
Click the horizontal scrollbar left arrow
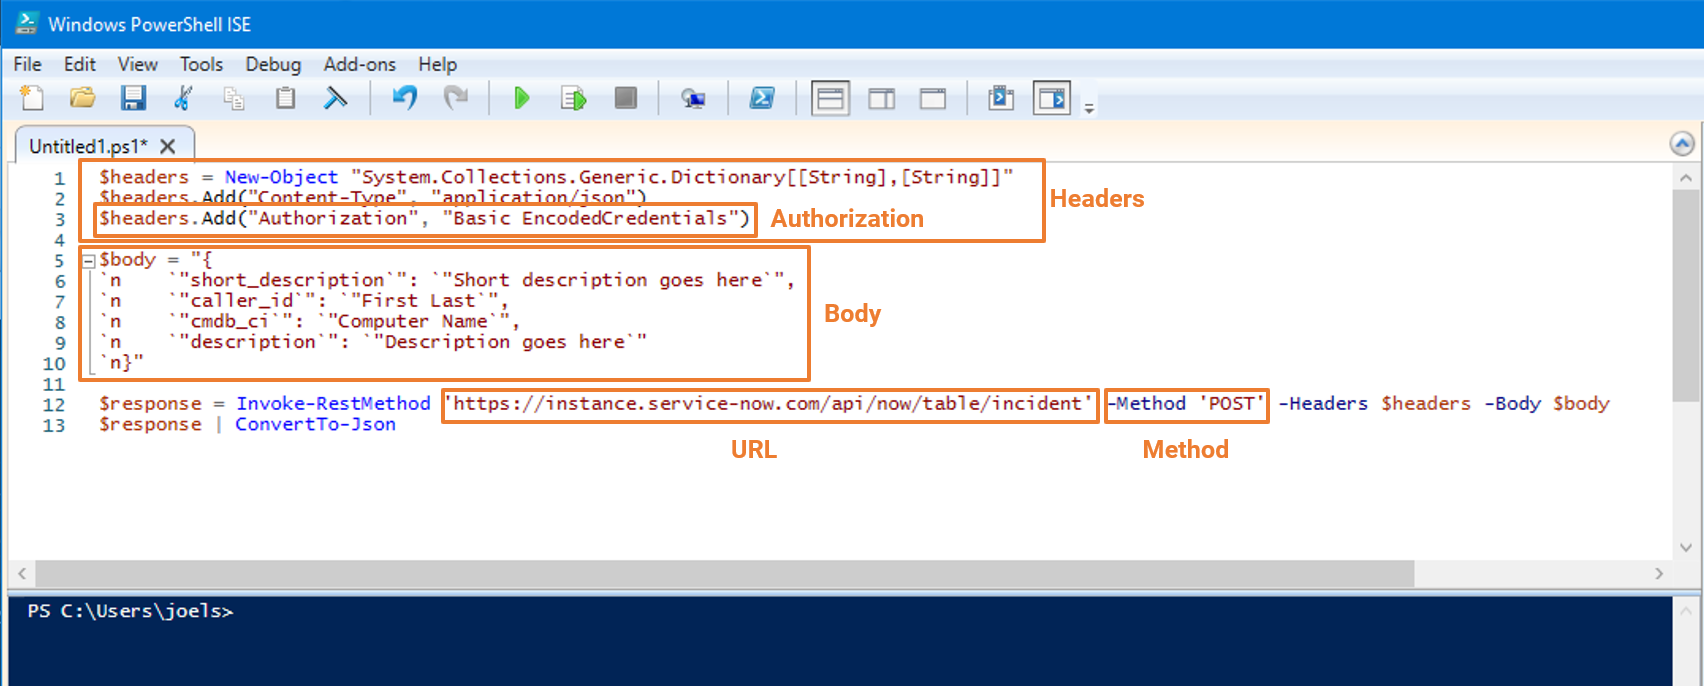point(22,574)
